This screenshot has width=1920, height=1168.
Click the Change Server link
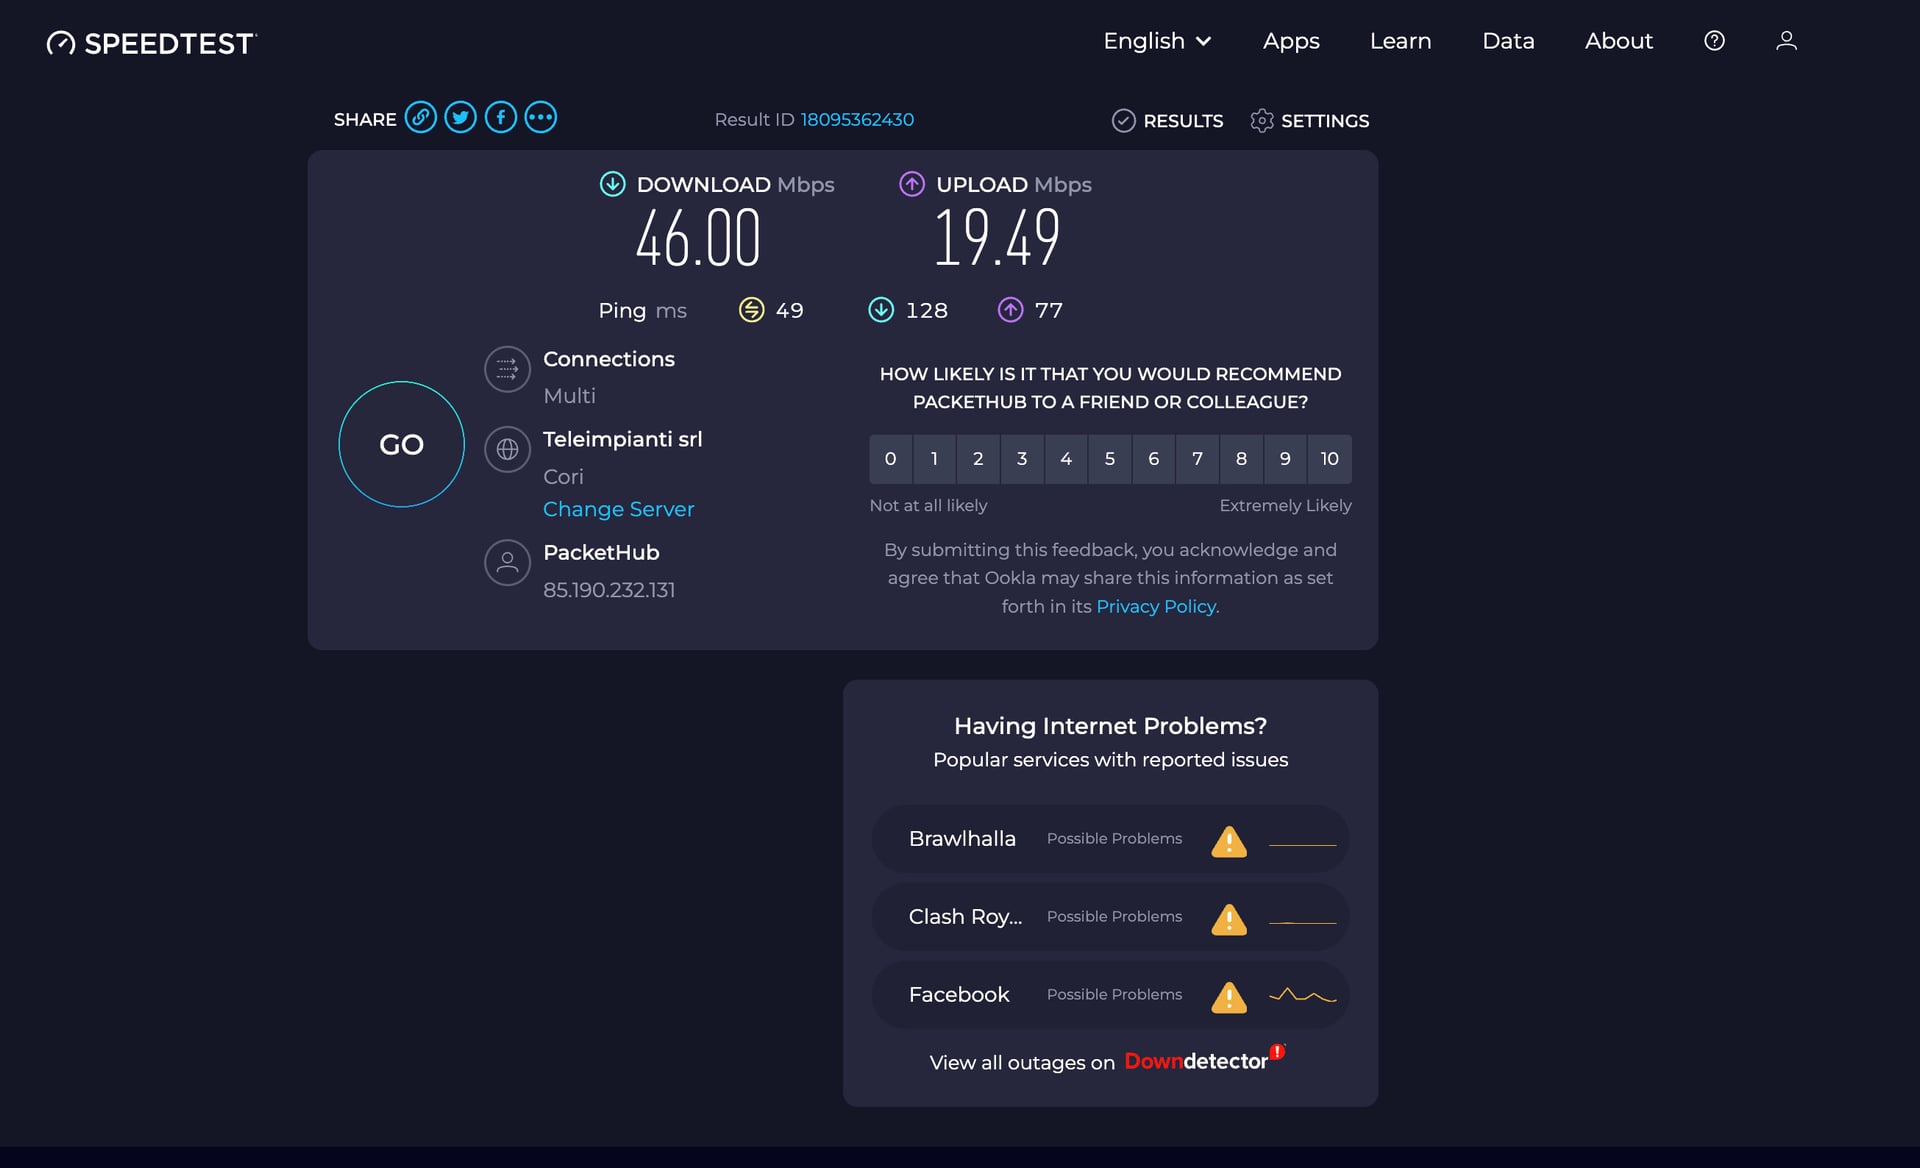tap(618, 509)
